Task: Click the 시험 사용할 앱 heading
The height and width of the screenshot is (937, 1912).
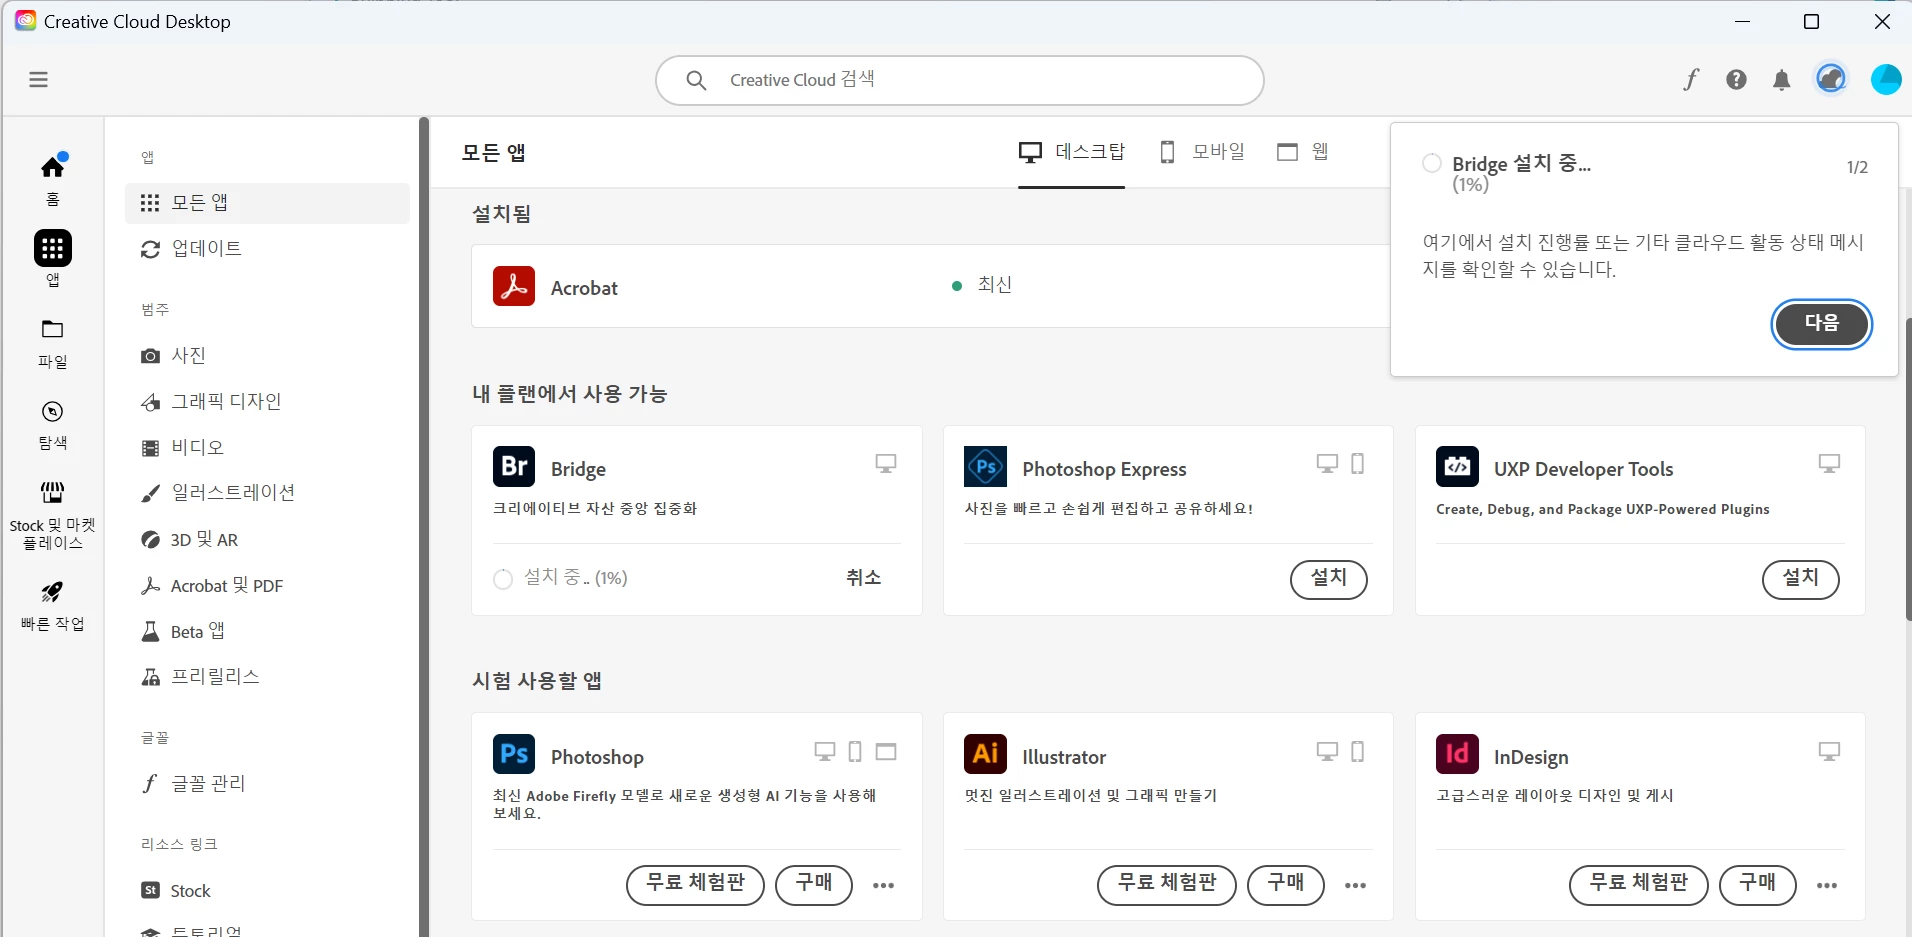Action: click(x=537, y=681)
